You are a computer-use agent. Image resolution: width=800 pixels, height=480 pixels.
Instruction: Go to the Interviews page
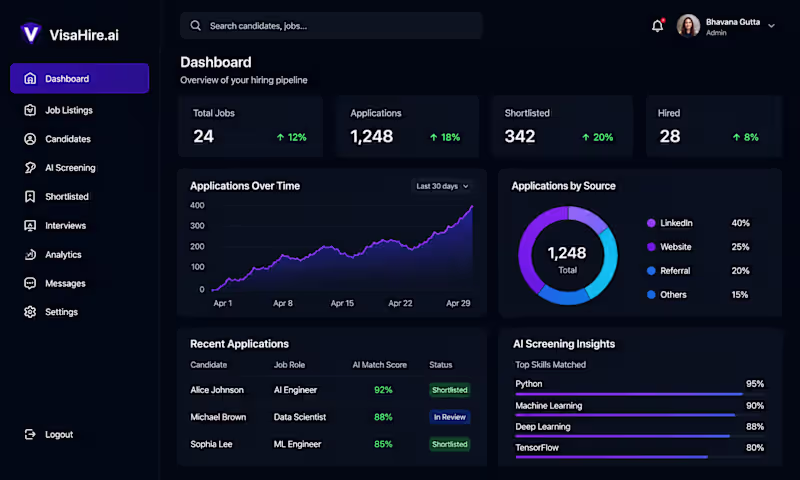point(65,225)
